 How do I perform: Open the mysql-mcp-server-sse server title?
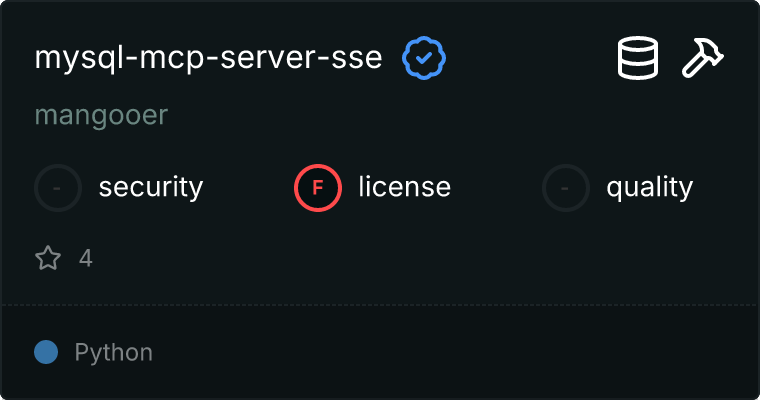coord(208,59)
